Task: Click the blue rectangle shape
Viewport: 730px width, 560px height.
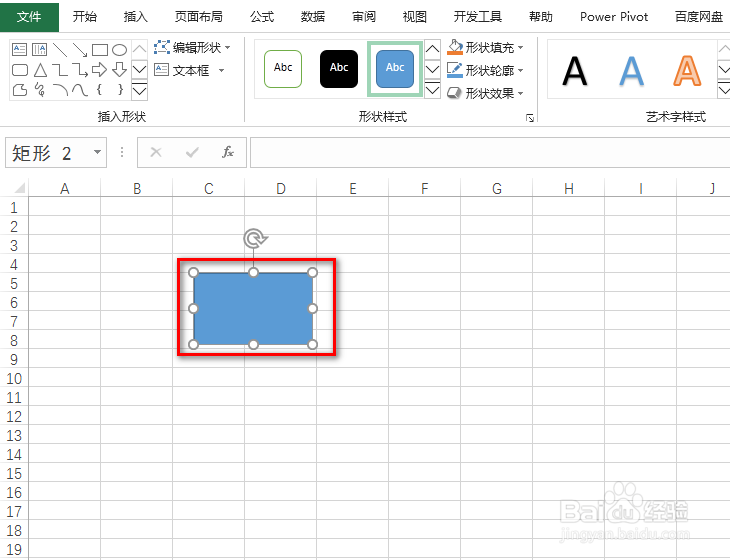Action: [253, 309]
